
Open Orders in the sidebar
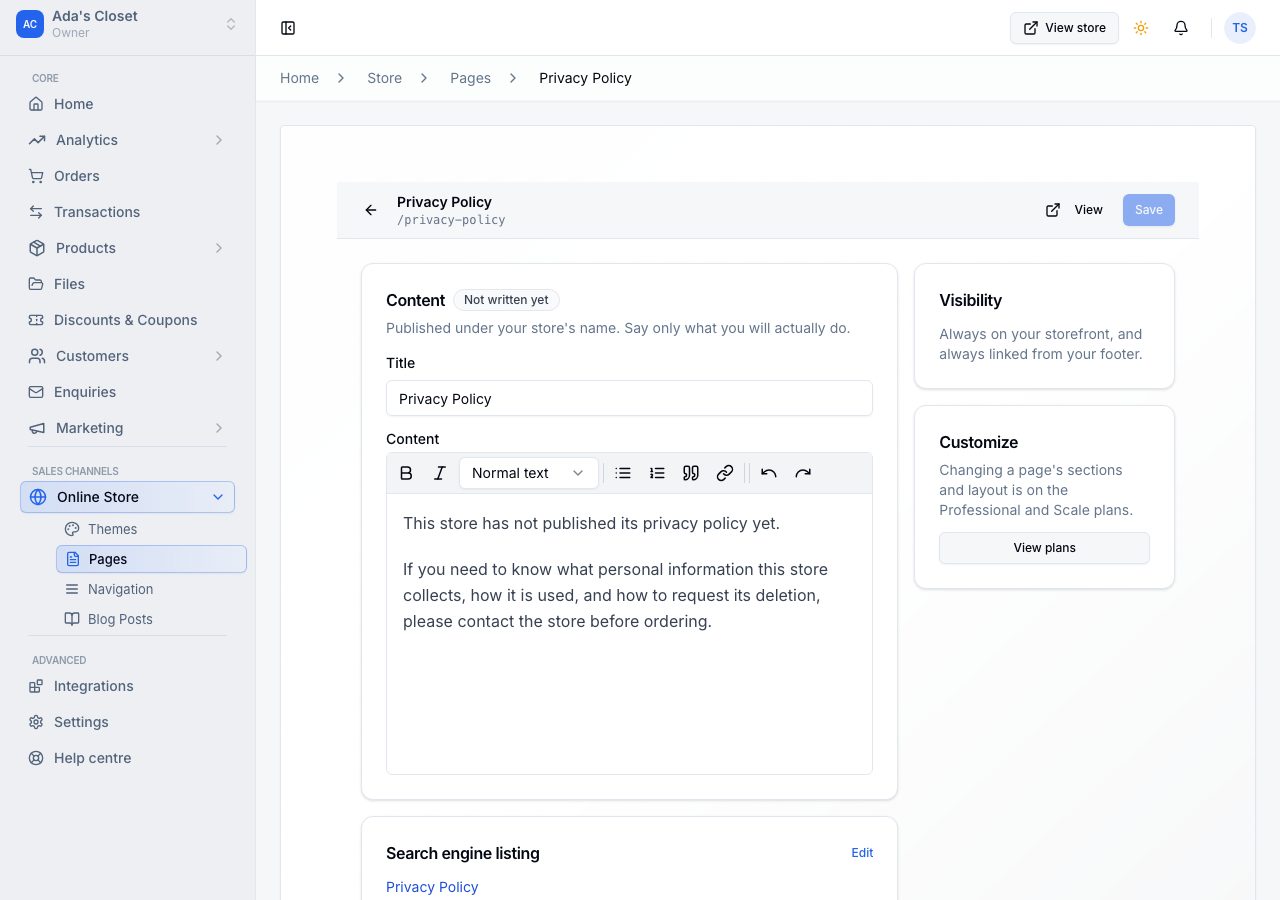pos(127,176)
